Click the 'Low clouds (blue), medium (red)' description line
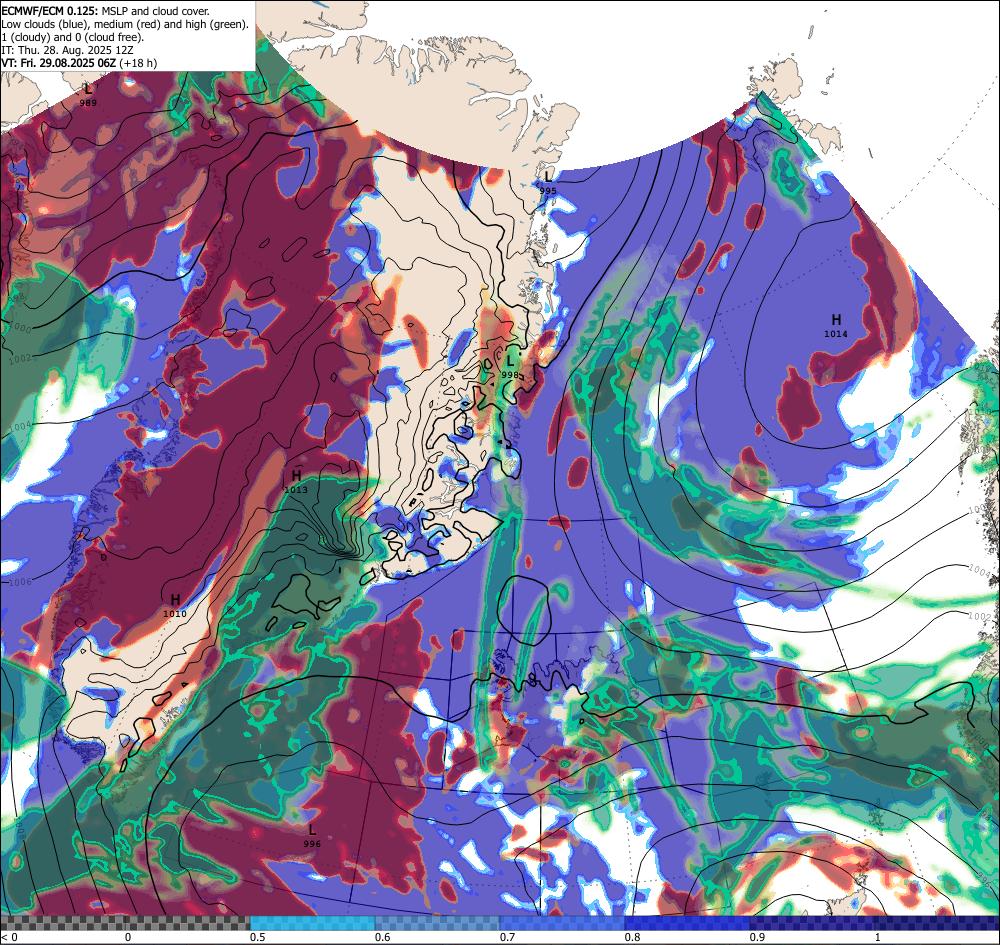Viewport: 1000px width, 945px height. [x=125, y=24]
